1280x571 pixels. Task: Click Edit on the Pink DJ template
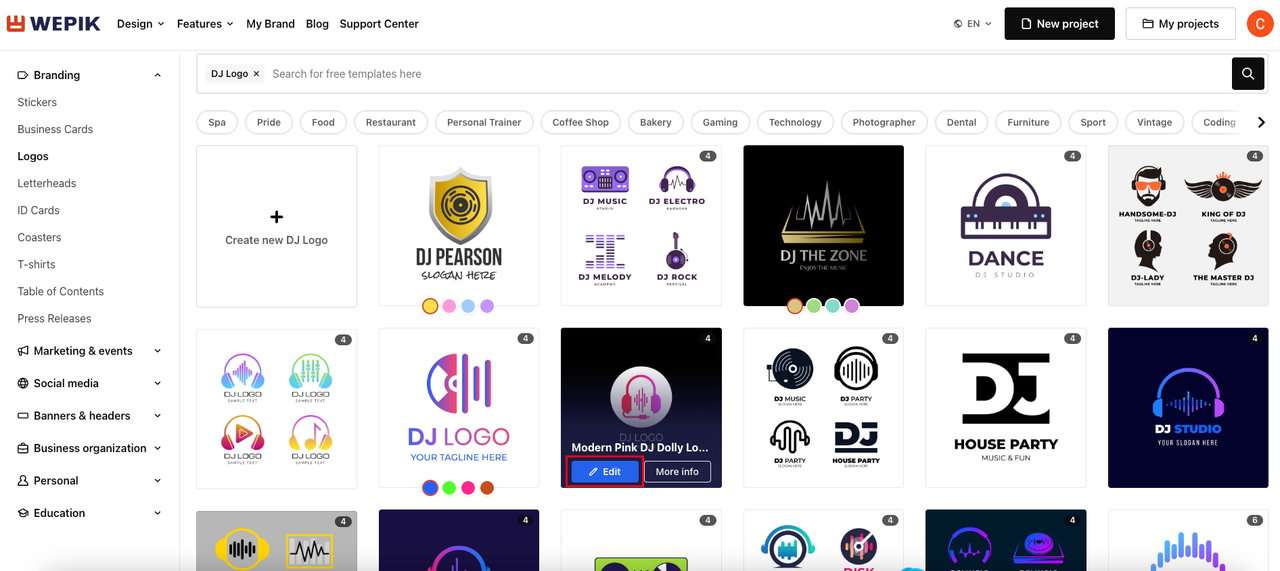point(604,472)
